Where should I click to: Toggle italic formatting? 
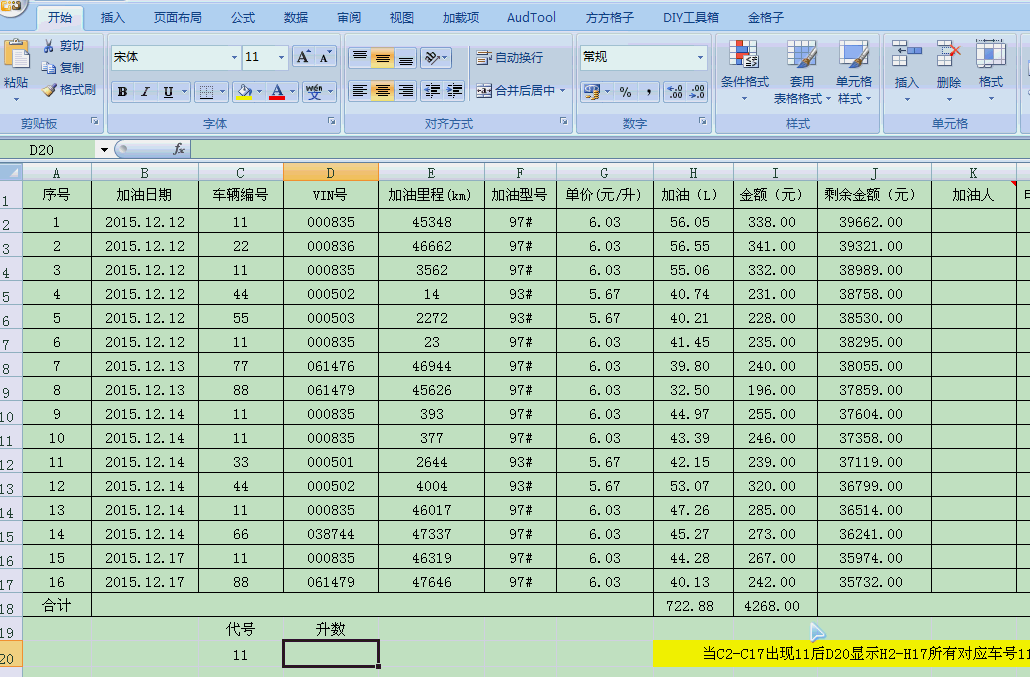tap(145, 92)
